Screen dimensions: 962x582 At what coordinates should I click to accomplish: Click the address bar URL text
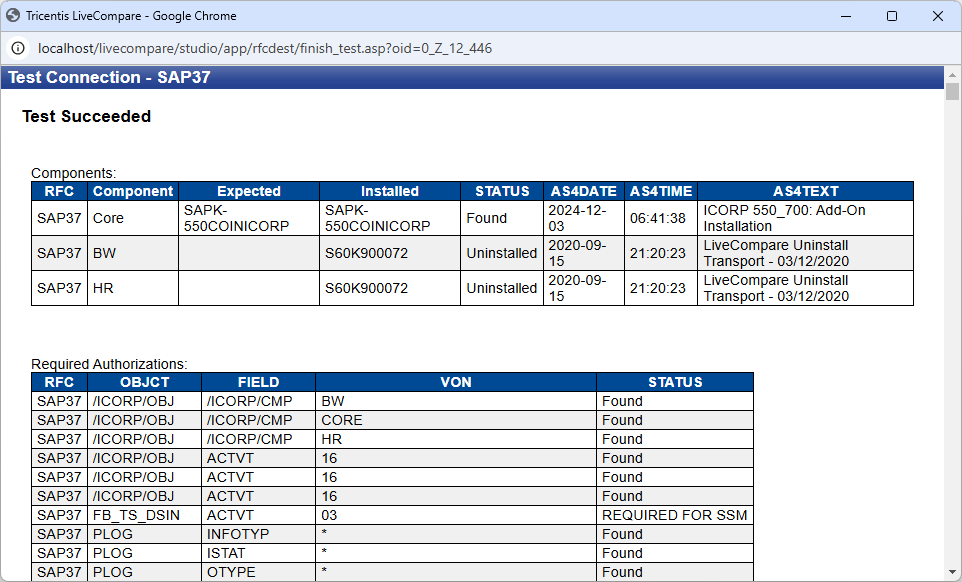pyautogui.click(x=264, y=48)
